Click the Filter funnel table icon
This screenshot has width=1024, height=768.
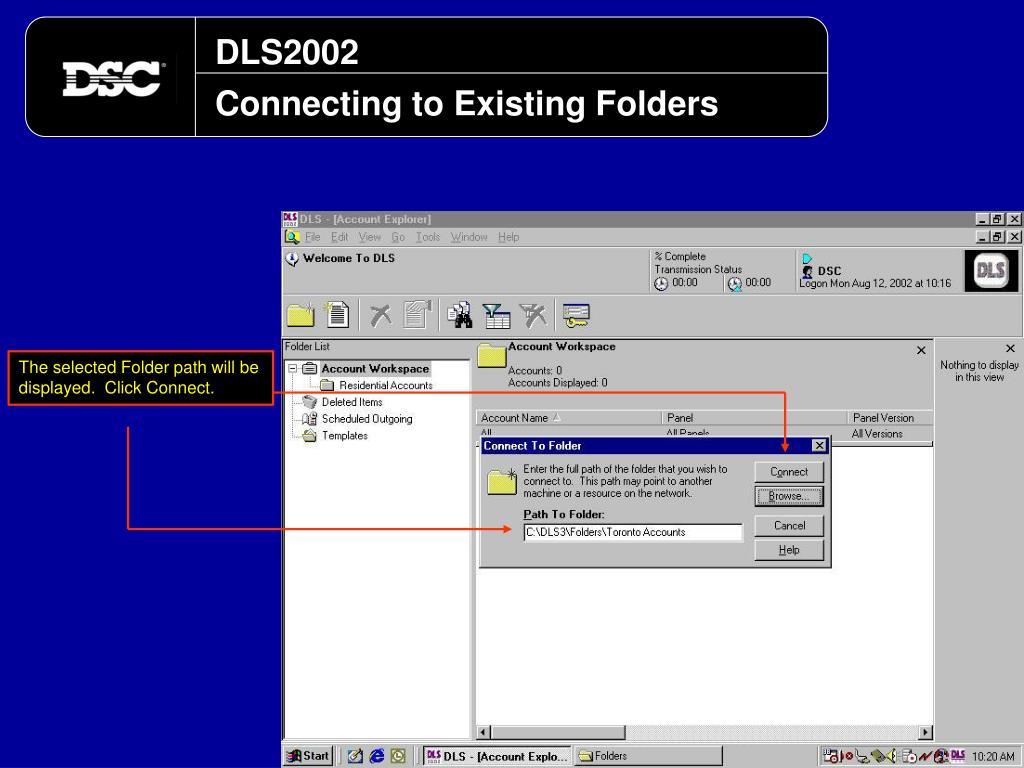[x=496, y=316]
